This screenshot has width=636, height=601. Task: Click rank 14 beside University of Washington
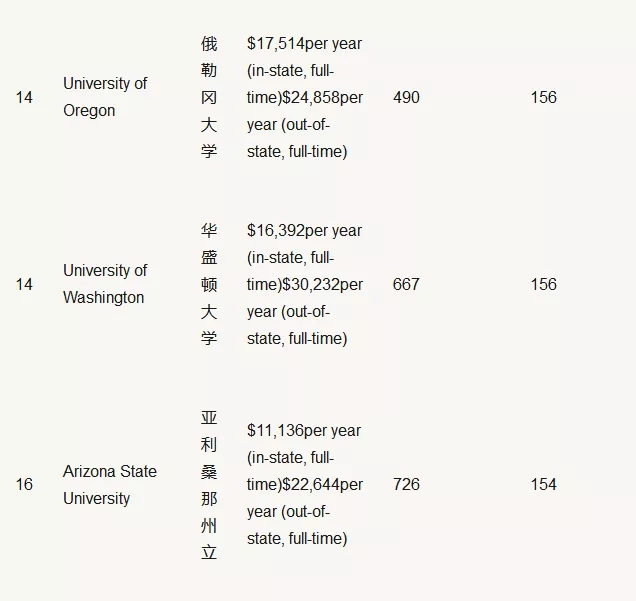[x=24, y=284]
